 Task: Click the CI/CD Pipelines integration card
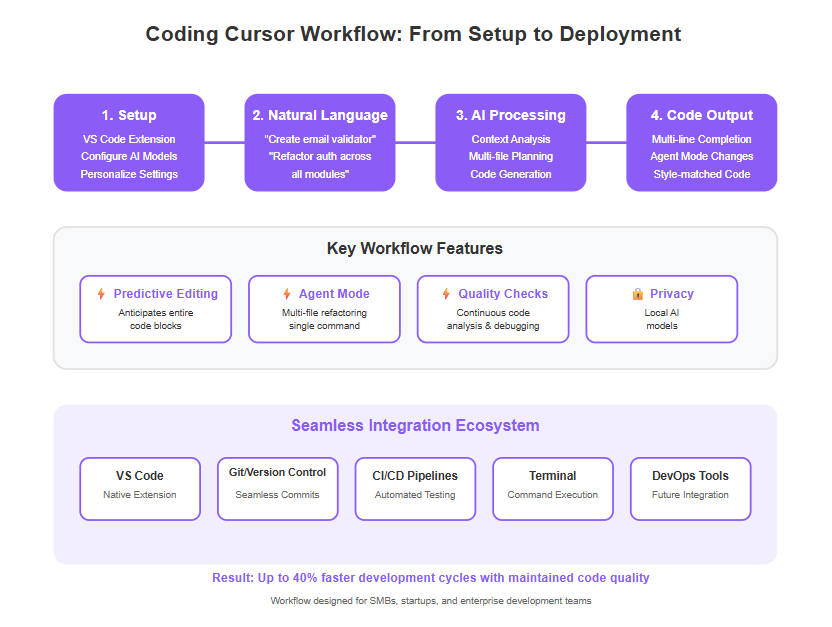tap(415, 489)
